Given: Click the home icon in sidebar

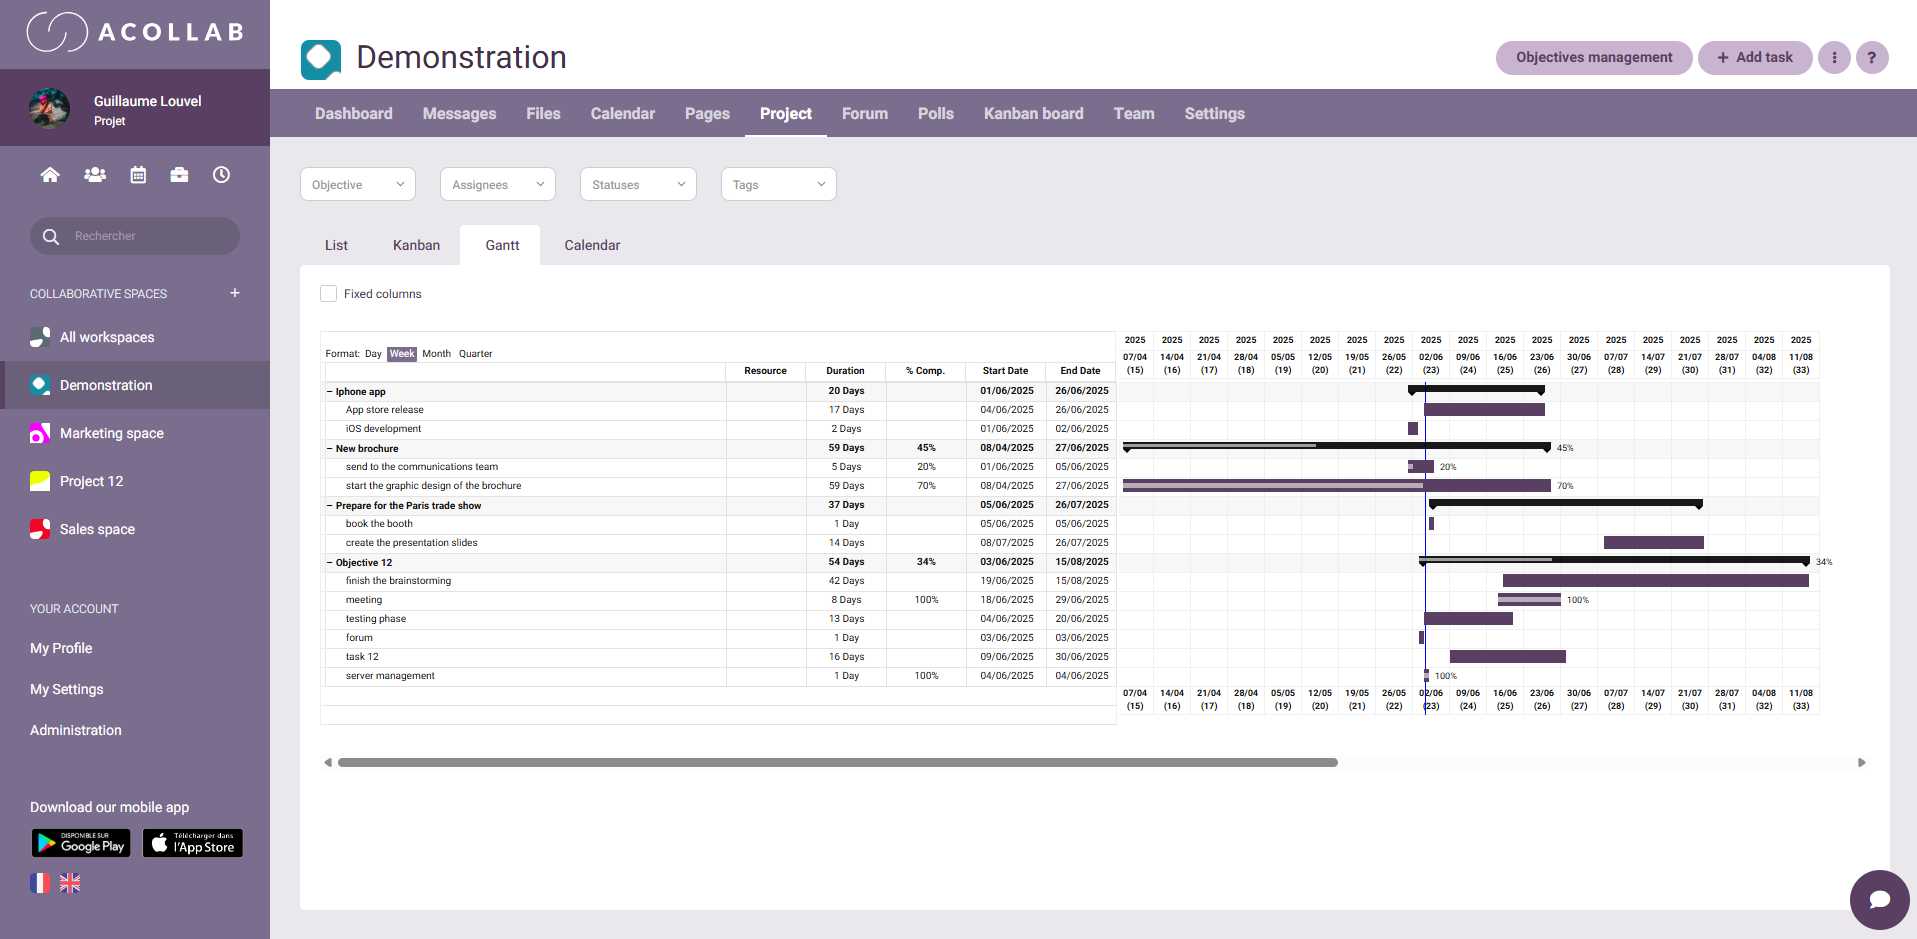Looking at the screenshot, I should pos(50,175).
